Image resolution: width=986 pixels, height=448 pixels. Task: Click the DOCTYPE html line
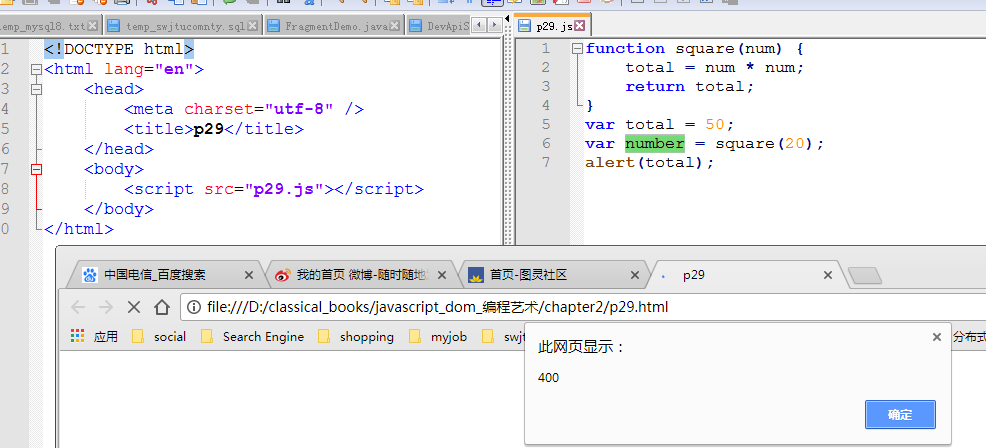119,48
